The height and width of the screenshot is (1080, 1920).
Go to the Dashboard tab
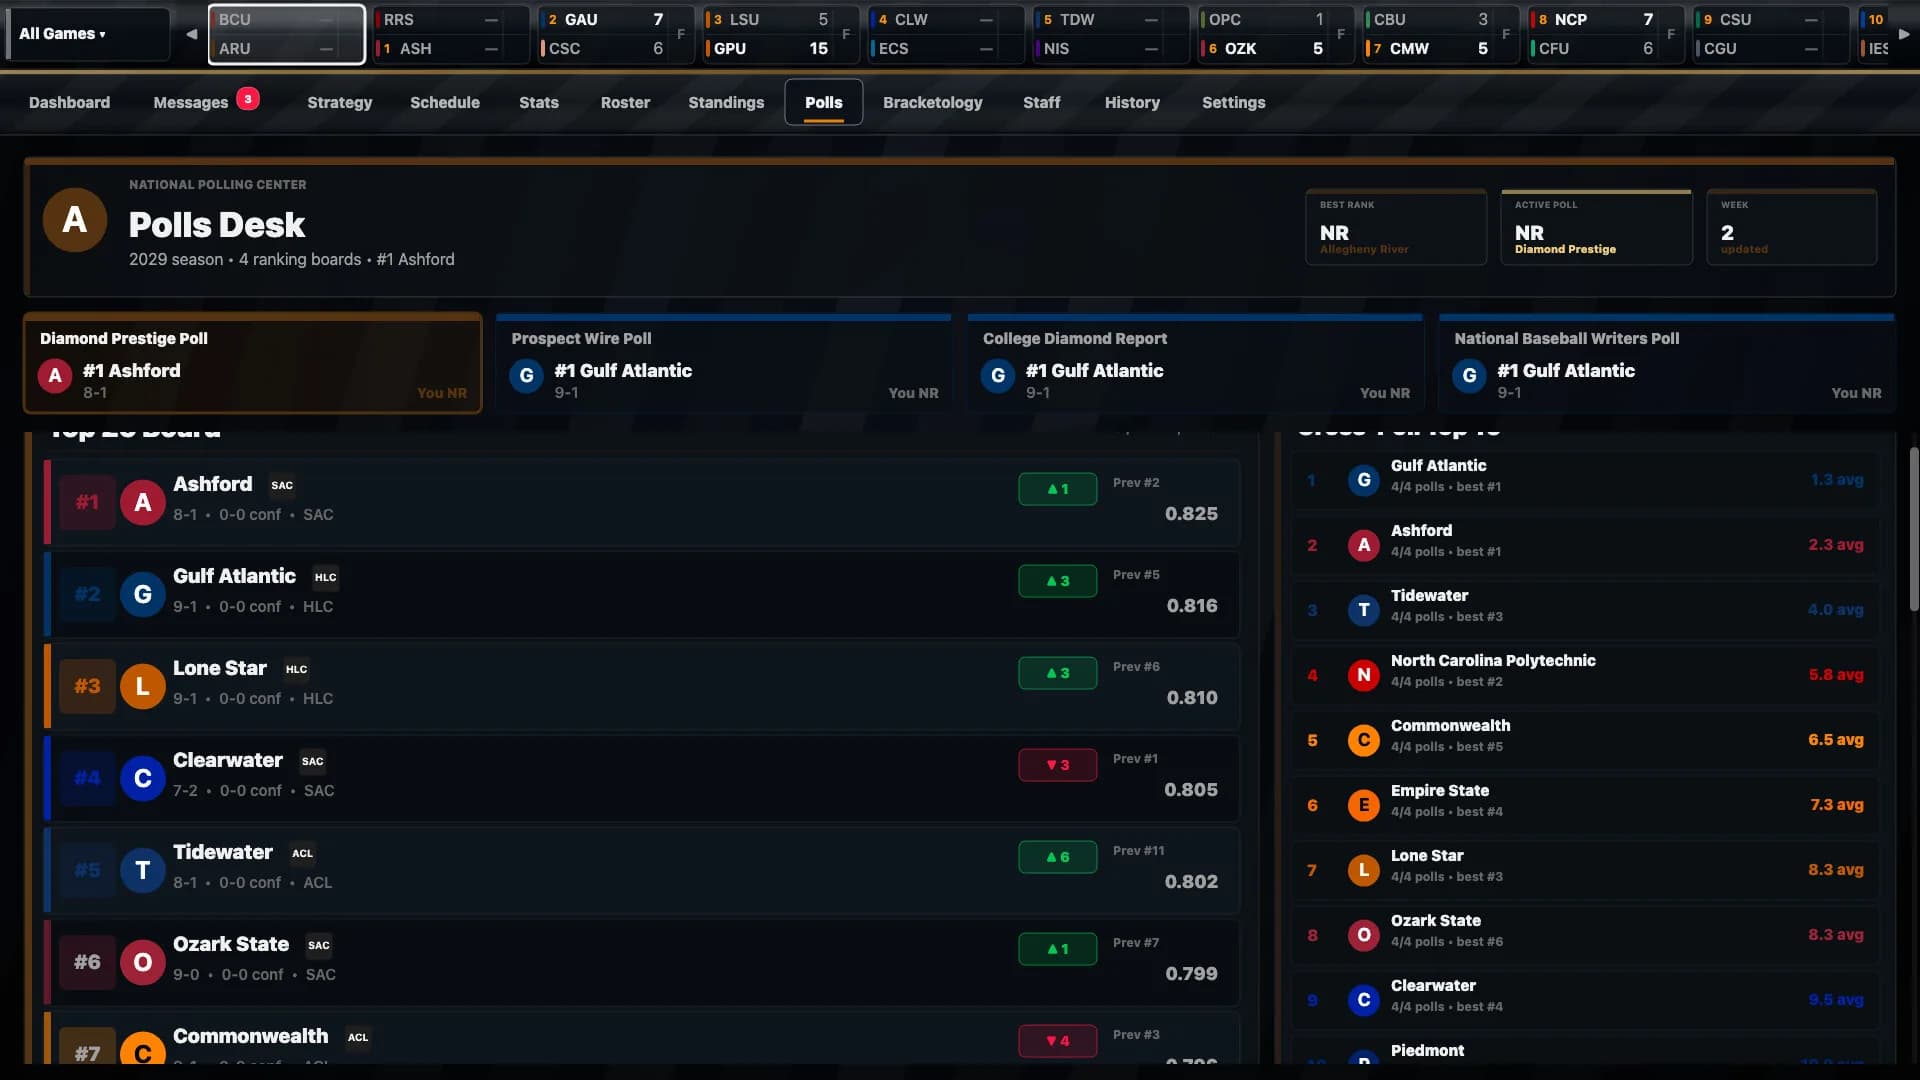point(69,102)
